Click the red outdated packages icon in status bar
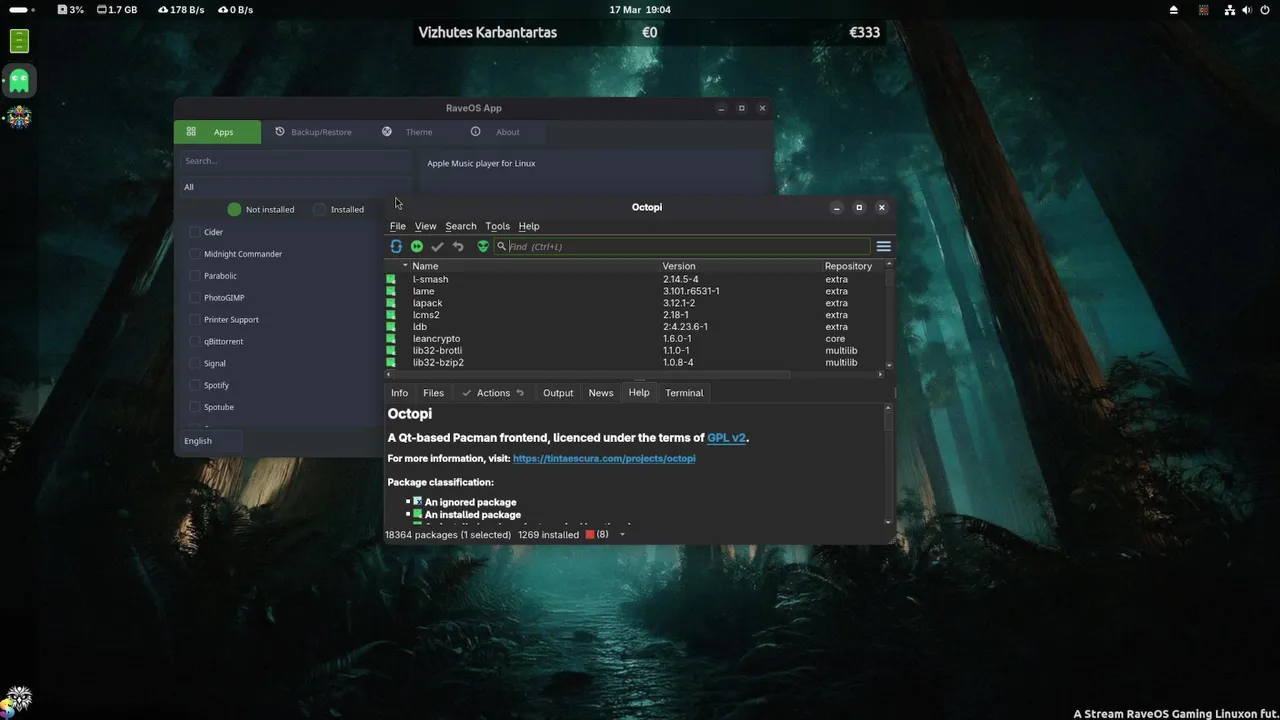The image size is (1280, 720). coord(590,535)
